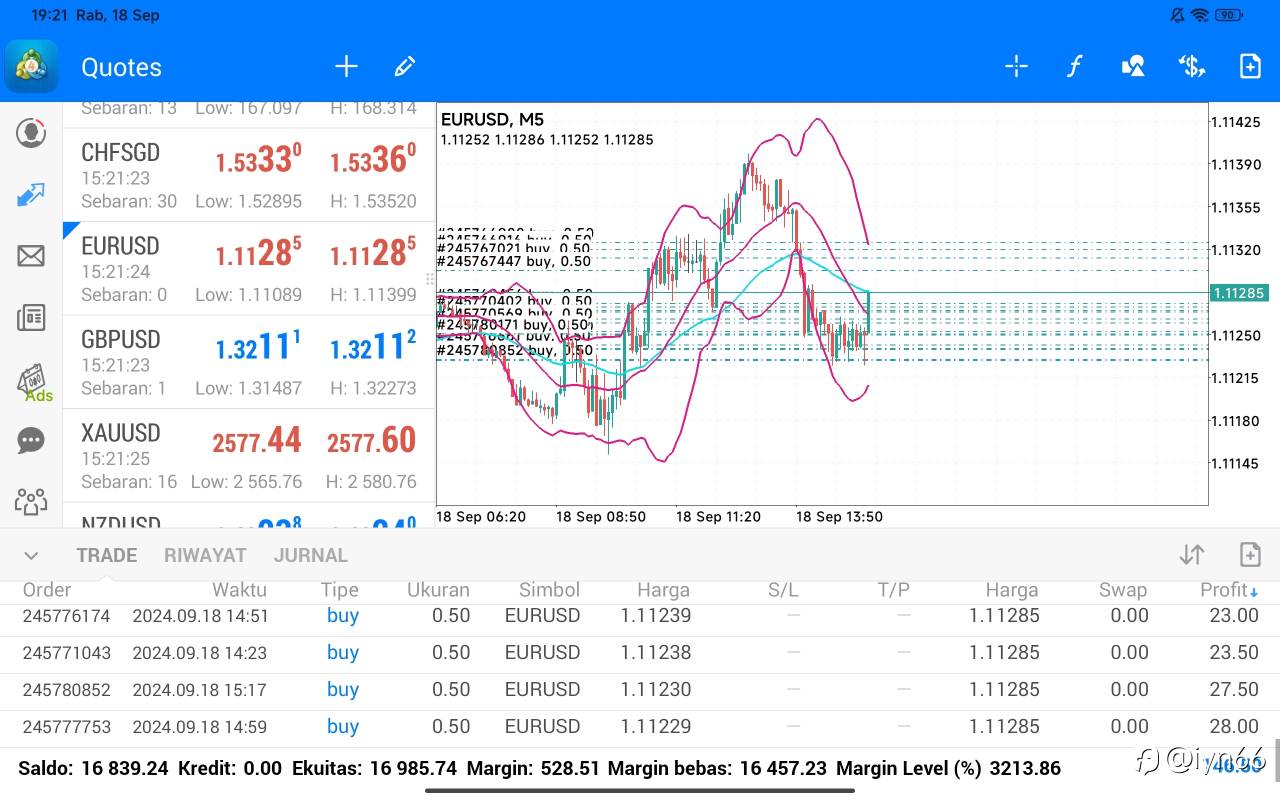Tap the plus icon to add symbol

pyautogui.click(x=346, y=67)
